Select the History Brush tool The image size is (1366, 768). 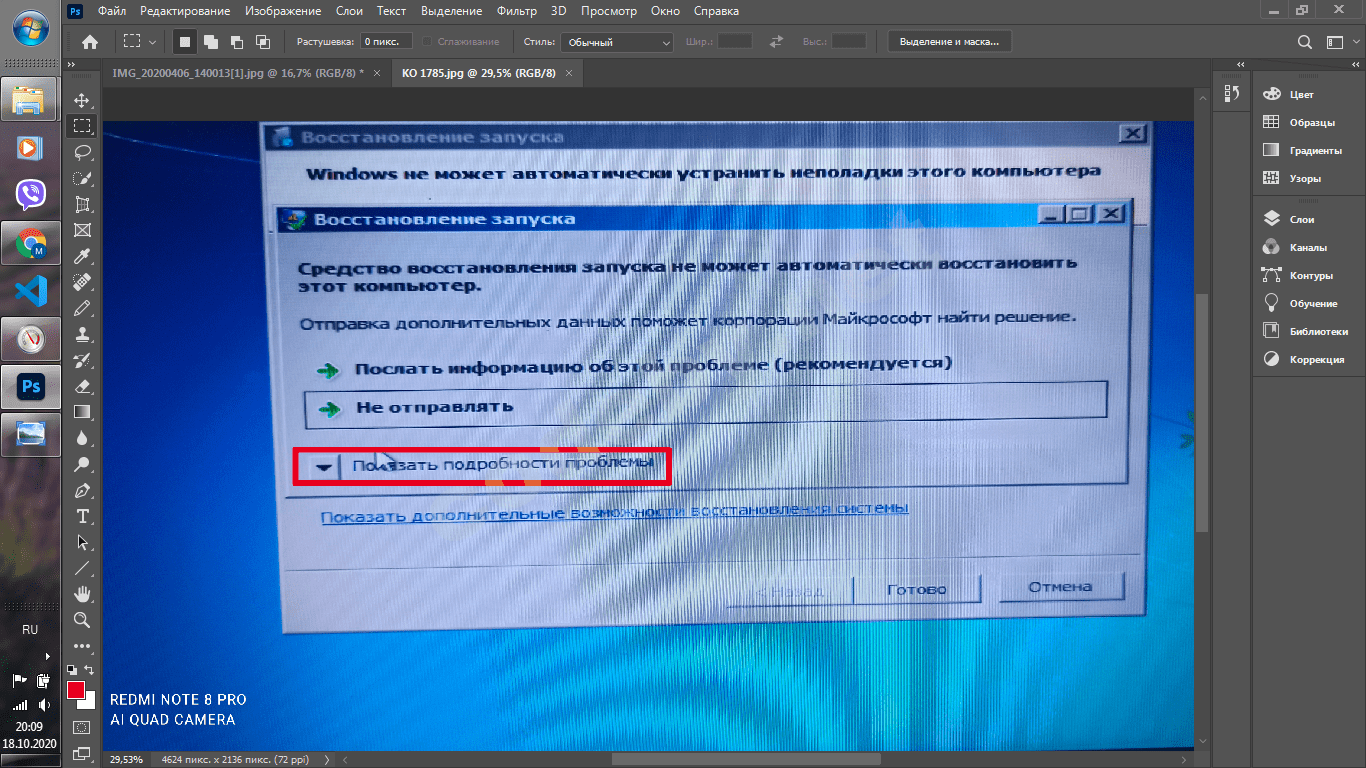coord(82,360)
